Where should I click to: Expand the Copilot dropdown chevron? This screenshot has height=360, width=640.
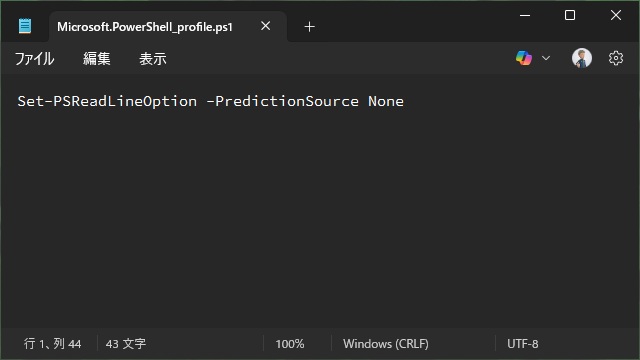click(546, 58)
